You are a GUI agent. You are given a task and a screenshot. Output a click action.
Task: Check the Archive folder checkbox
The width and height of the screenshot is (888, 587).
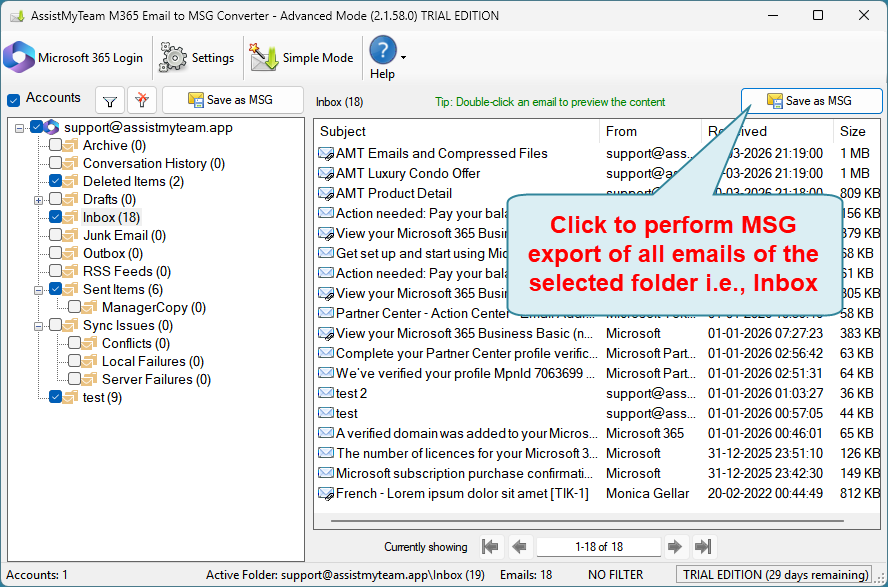(x=56, y=145)
